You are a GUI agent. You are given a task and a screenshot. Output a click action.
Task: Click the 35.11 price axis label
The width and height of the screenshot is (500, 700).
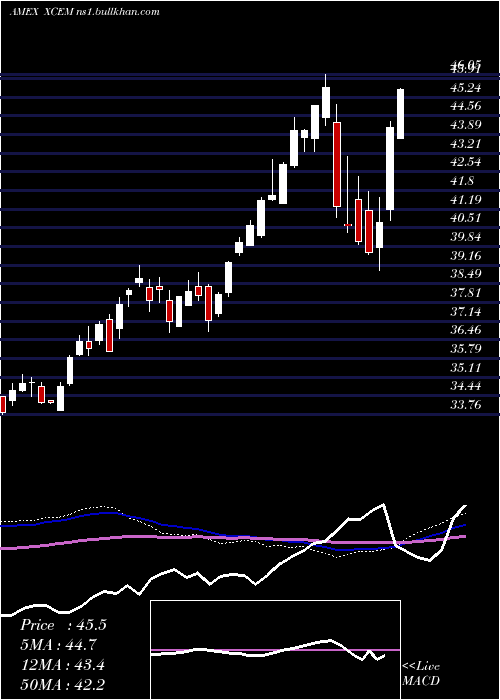tap(466, 367)
